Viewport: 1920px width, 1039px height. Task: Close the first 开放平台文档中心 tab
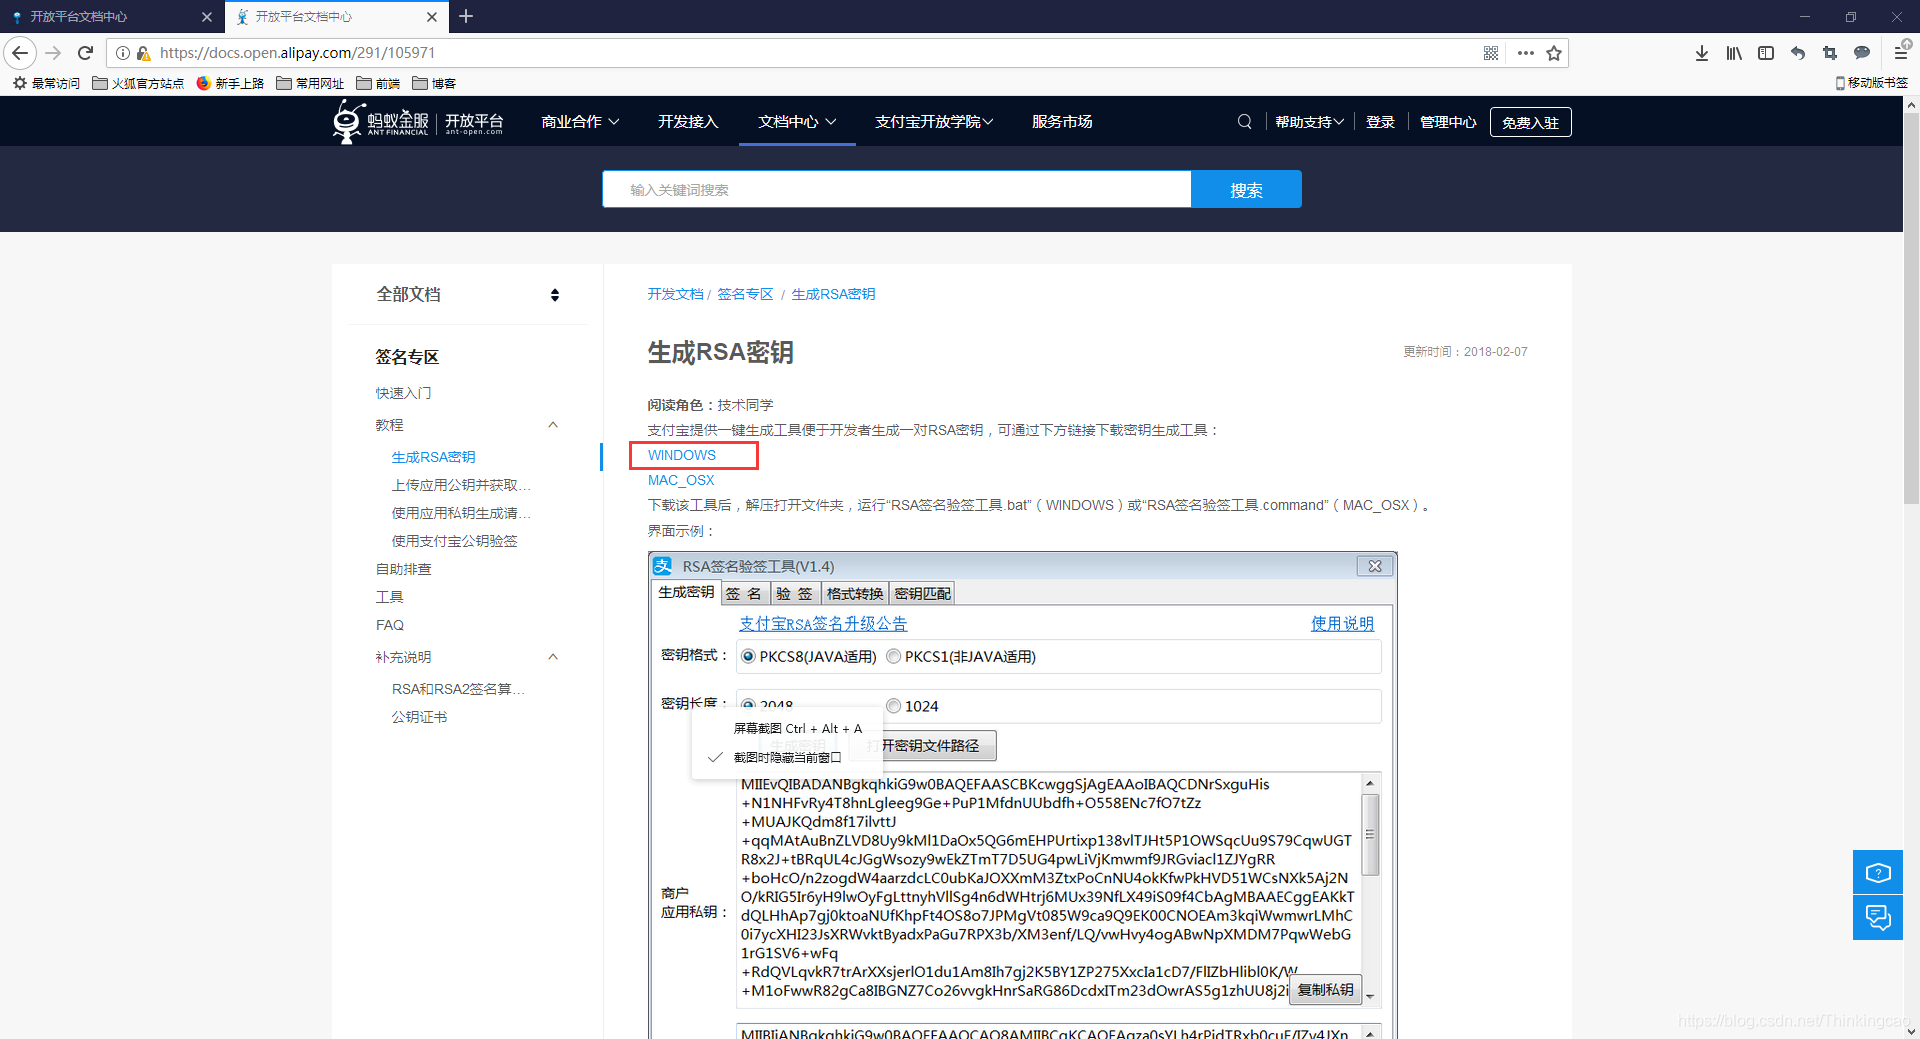207,17
